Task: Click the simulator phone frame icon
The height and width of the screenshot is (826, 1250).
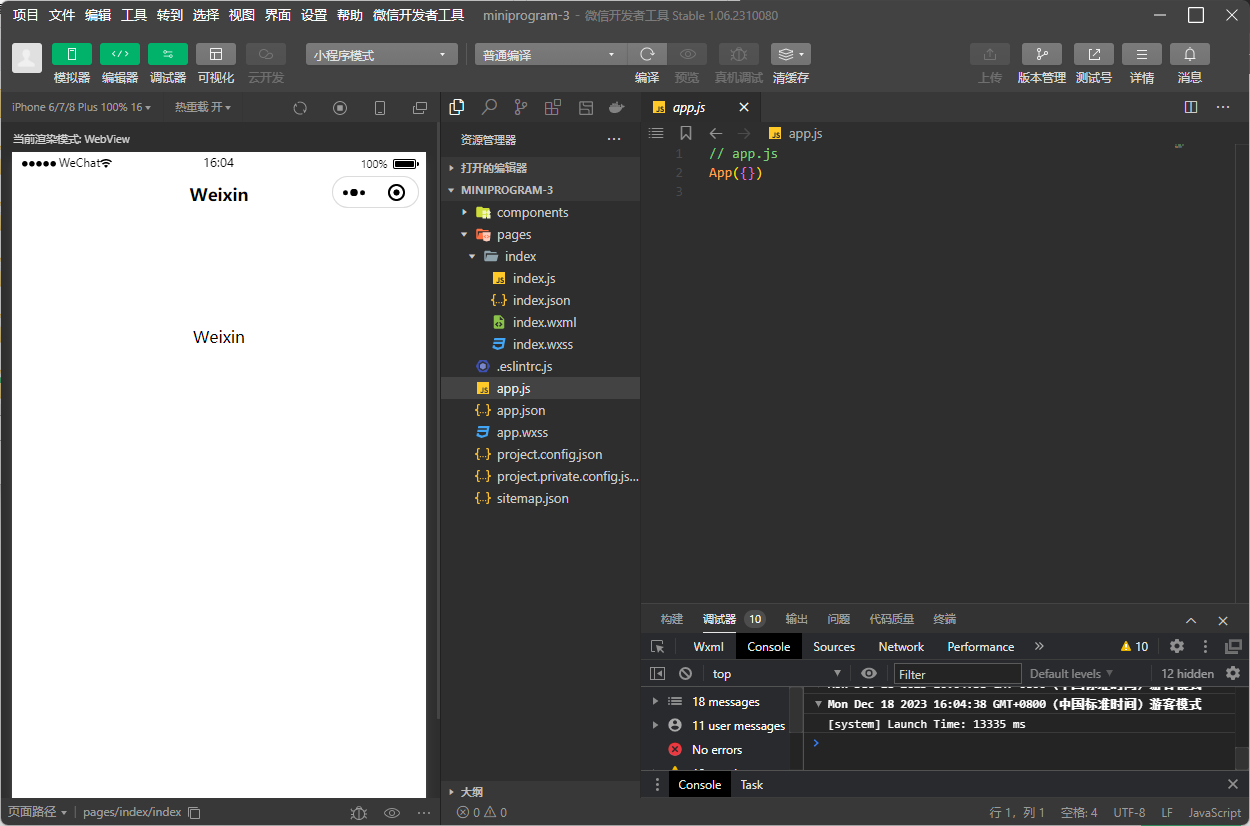Action: (380, 108)
